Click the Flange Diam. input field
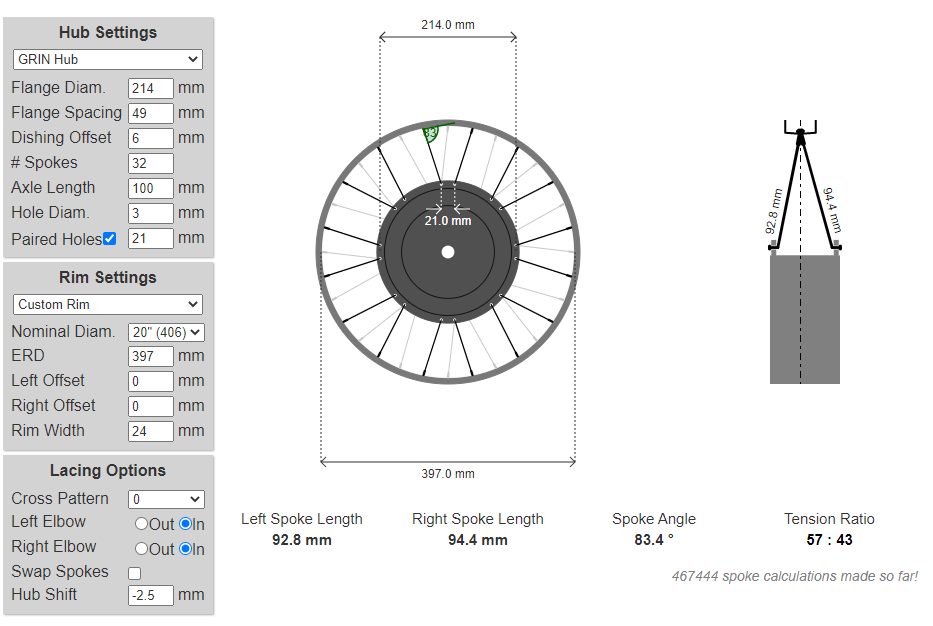This screenshot has height=626, width=933. (151, 88)
